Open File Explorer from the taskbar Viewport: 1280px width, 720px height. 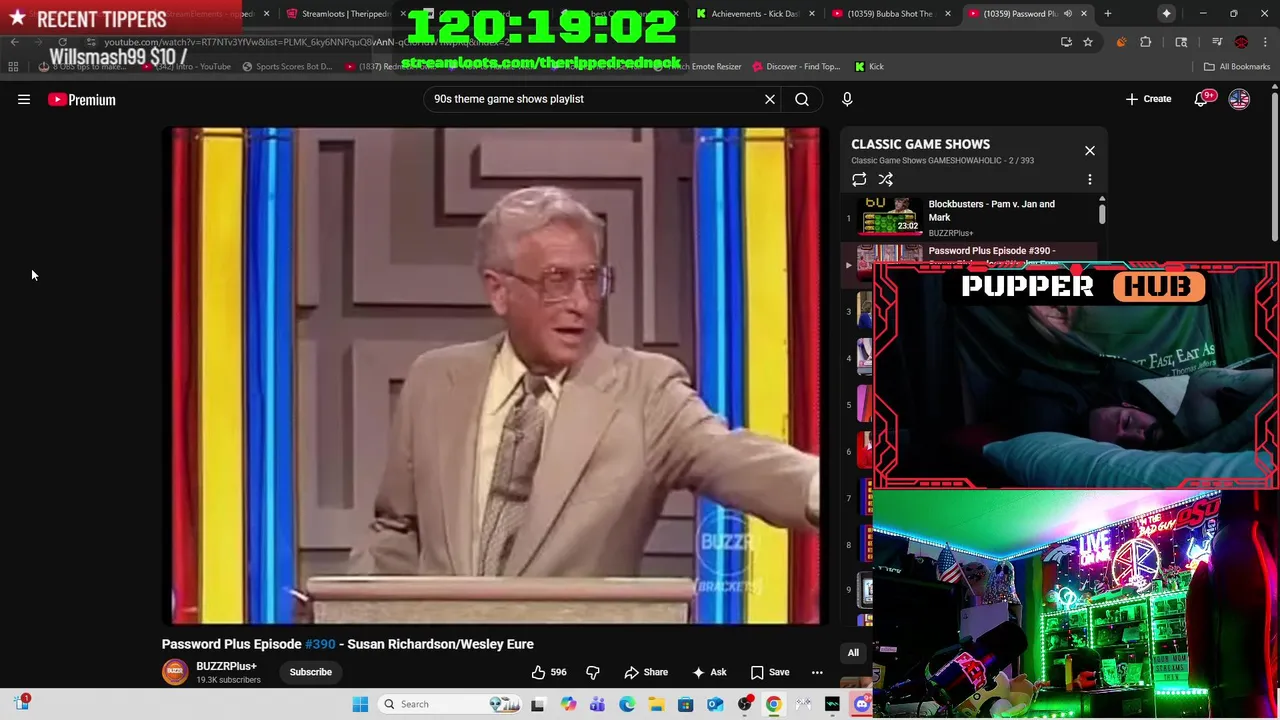[x=656, y=704]
